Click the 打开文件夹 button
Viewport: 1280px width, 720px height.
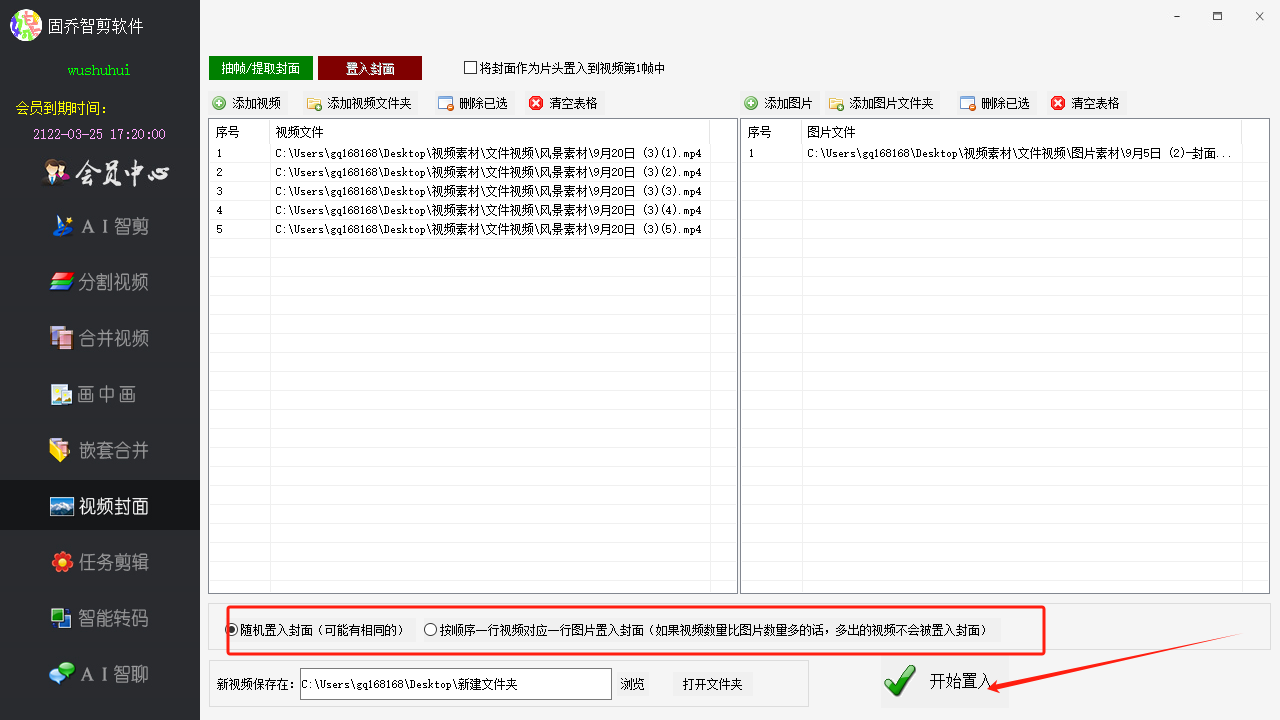pyautogui.click(x=713, y=685)
